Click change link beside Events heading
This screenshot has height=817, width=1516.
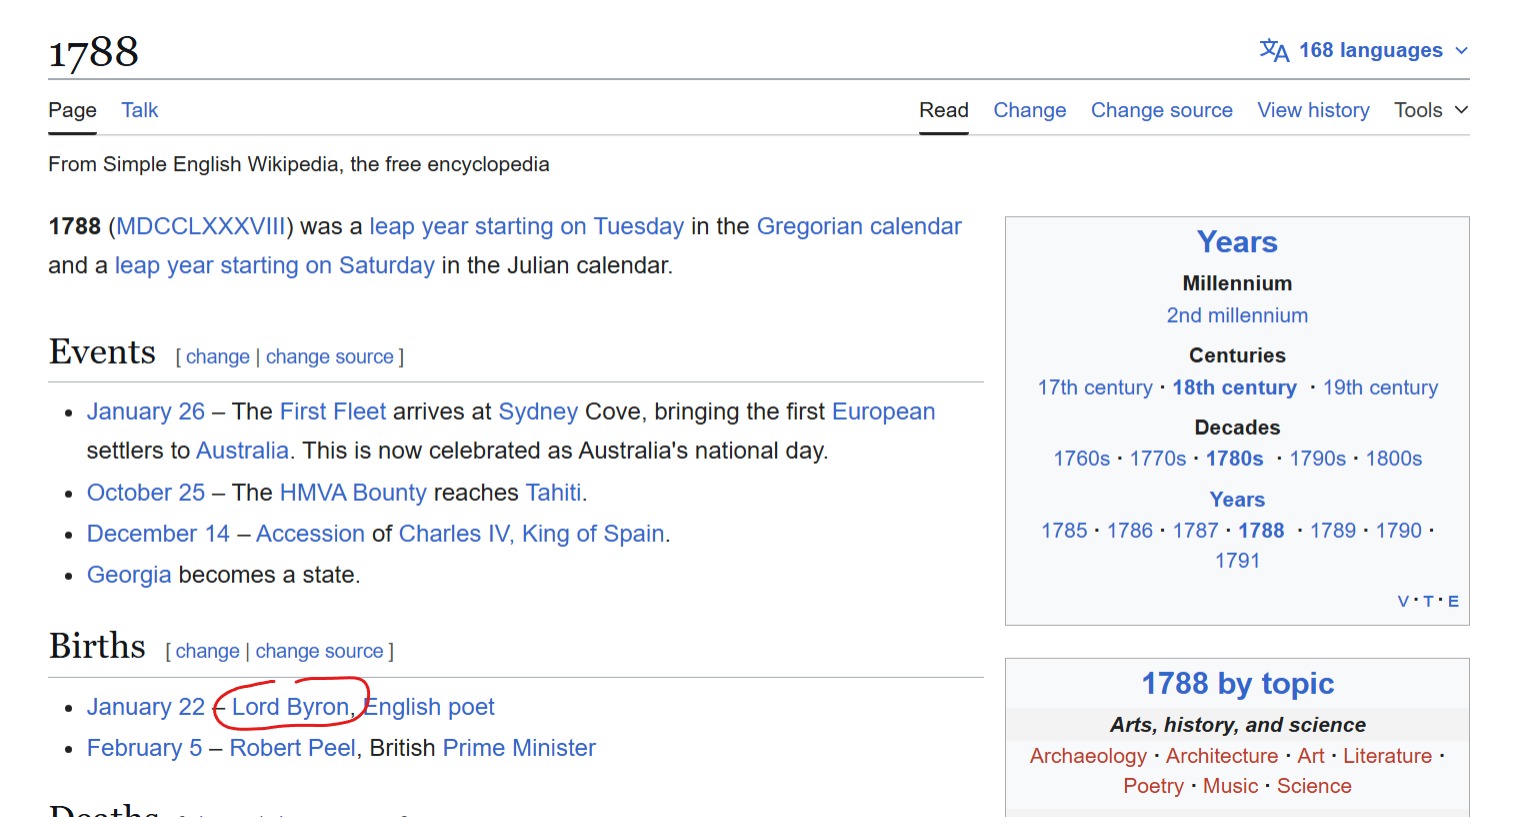tap(218, 357)
